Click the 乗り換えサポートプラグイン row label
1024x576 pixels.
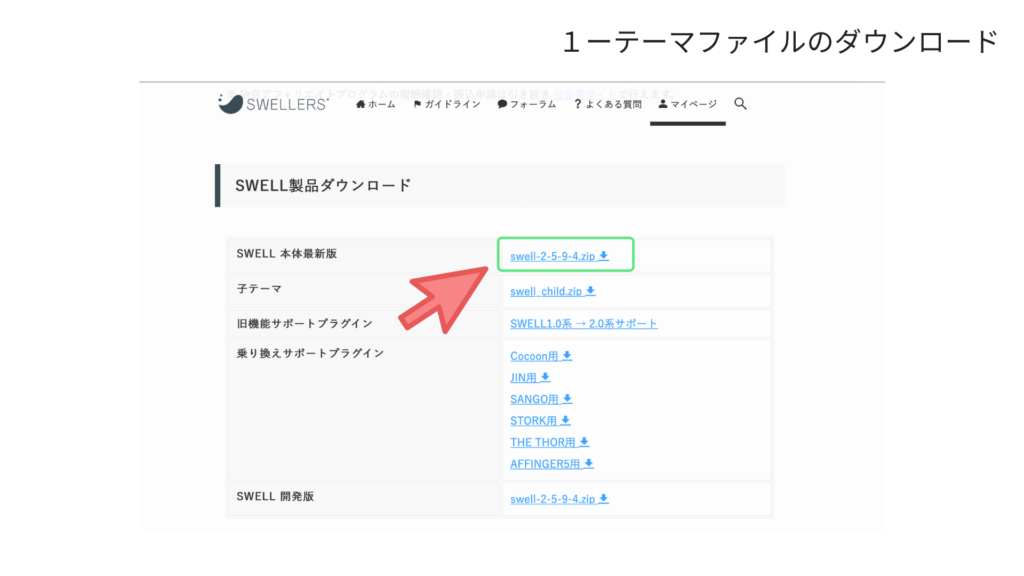[x=310, y=353]
